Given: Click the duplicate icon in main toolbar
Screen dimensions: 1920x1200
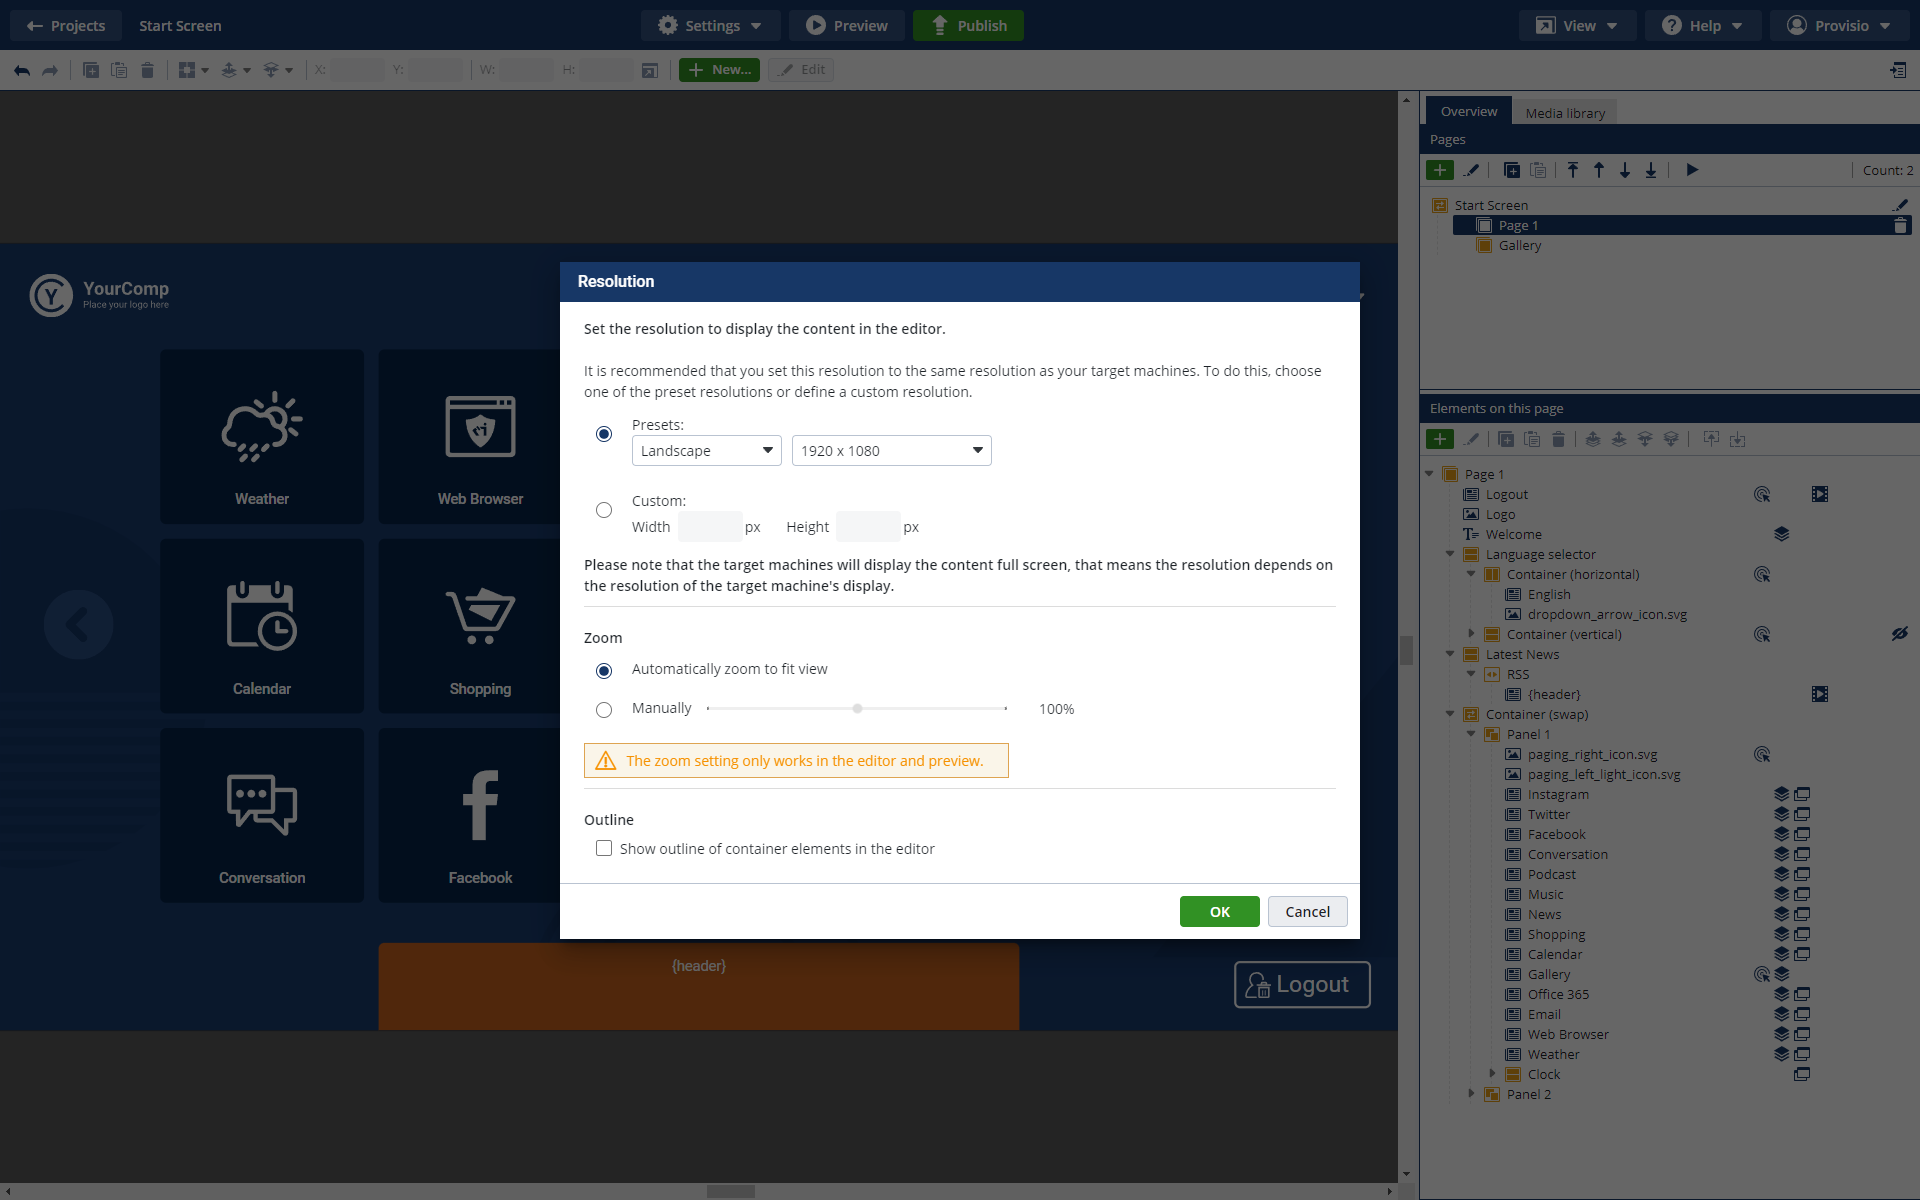Looking at the screenshot, I should (91, 70).
